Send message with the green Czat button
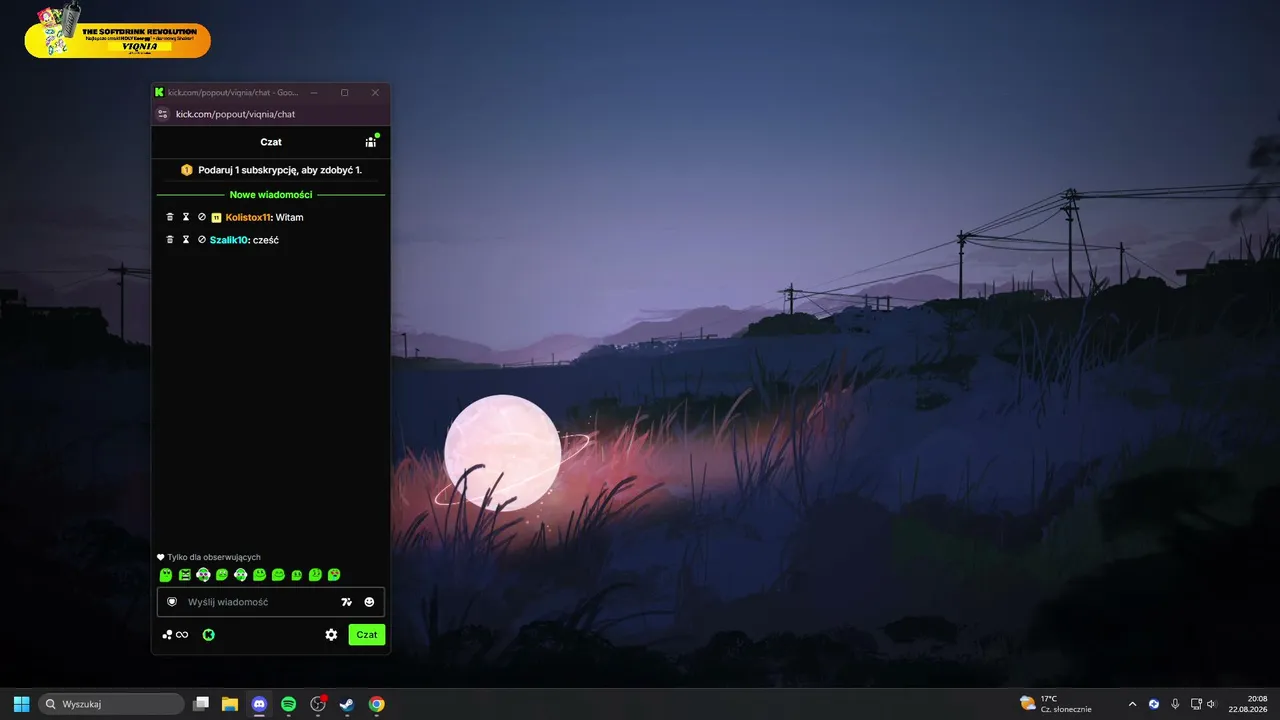Viewport: 1280px width, 720px height. point(367,634)
